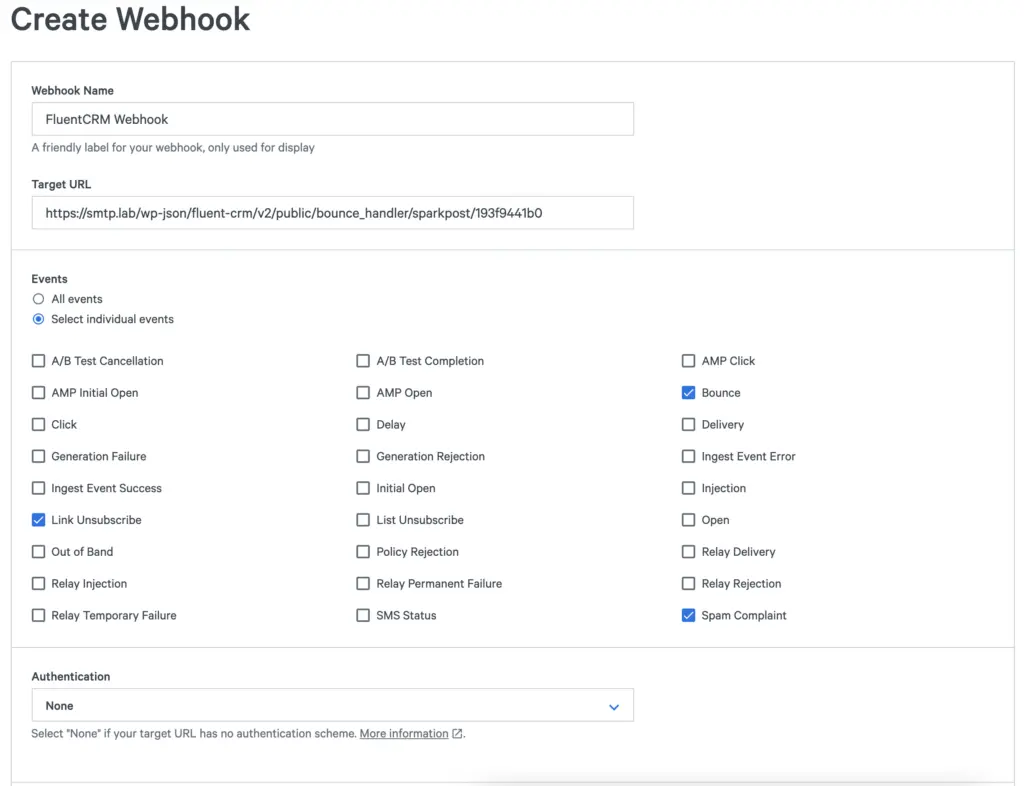Viewport: 1024px width, 786px height.
Task: Select the 'Select individual events' radio button
Action: coord(39,319)
